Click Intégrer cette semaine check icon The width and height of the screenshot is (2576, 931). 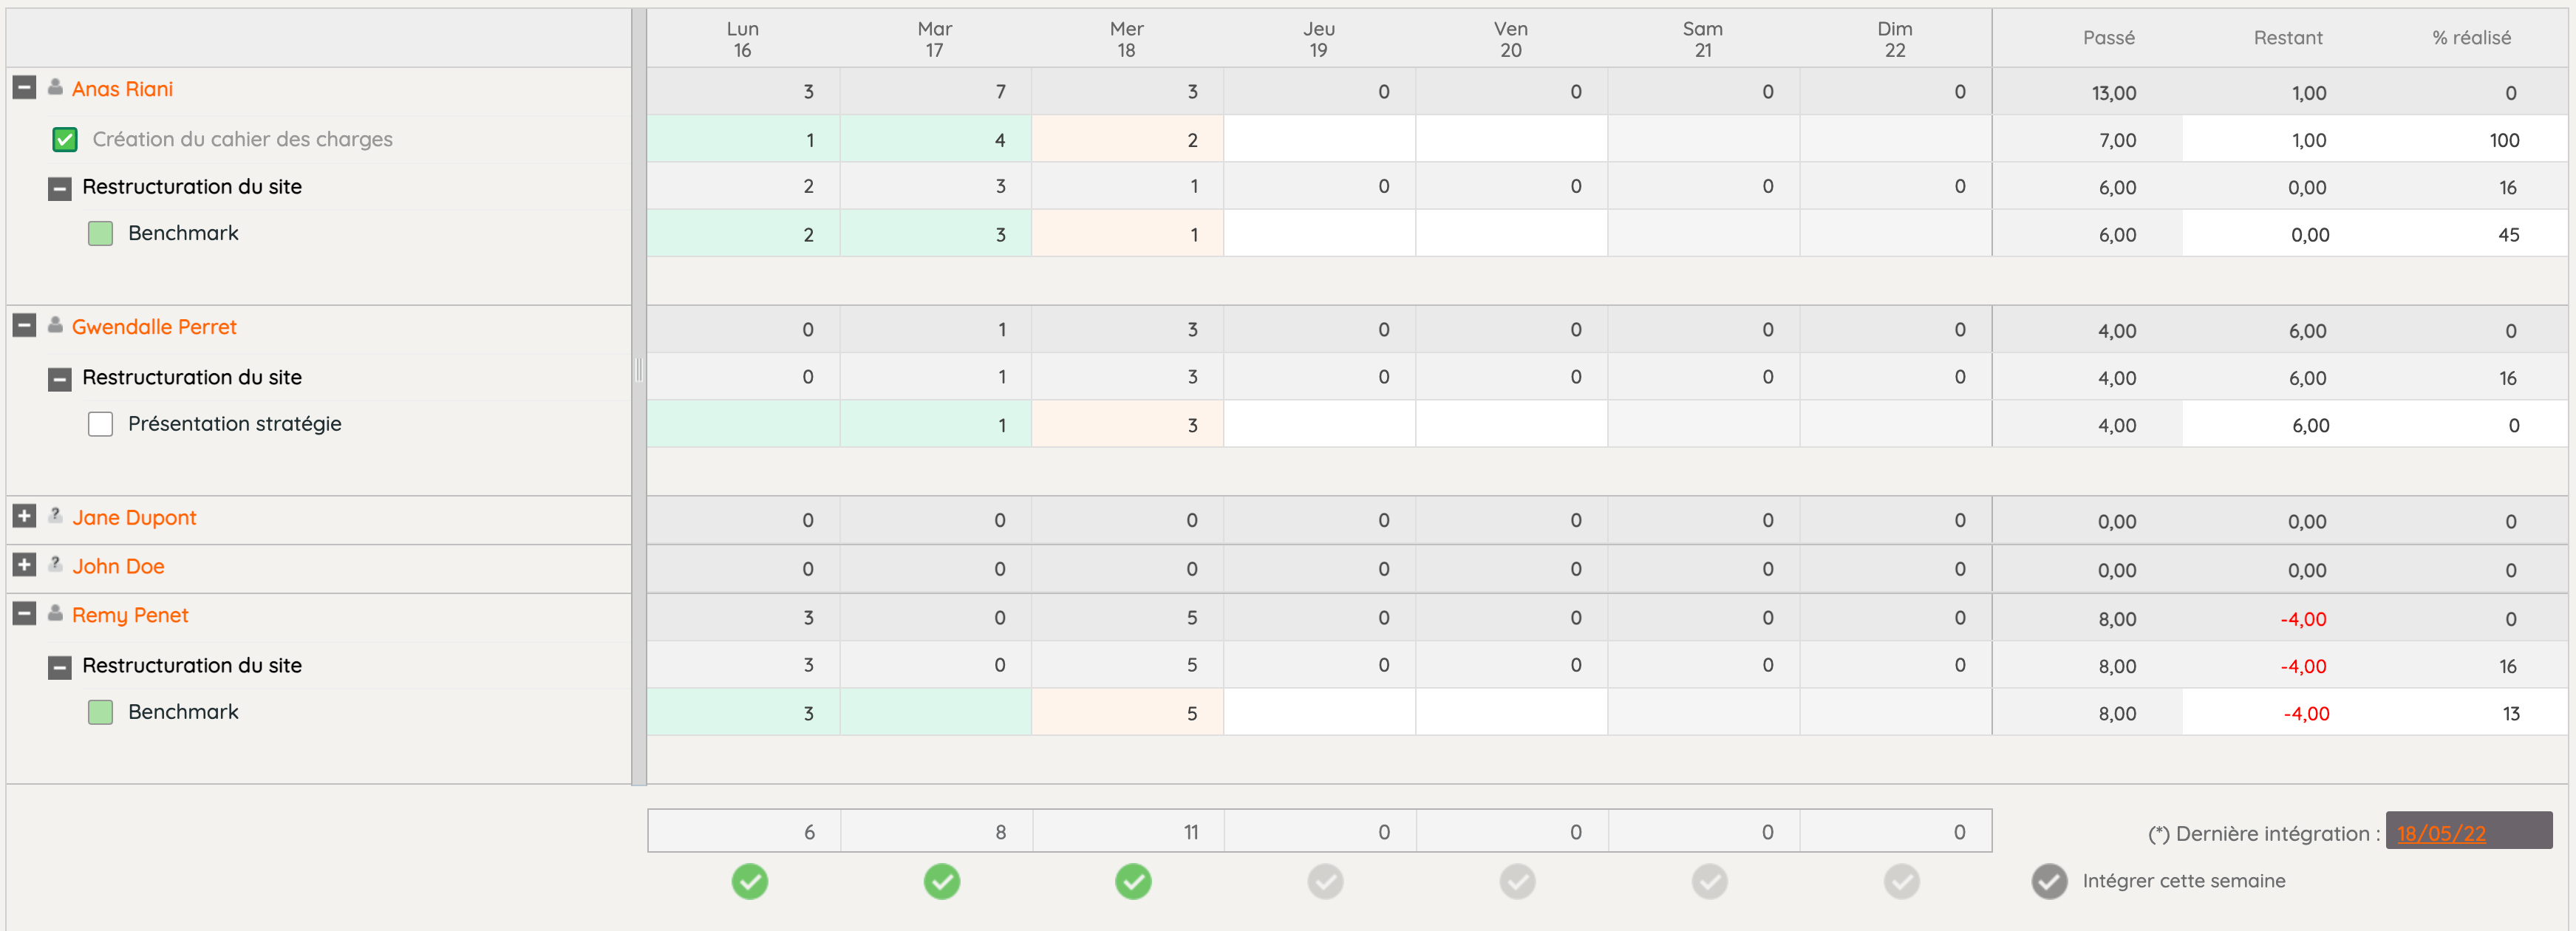2049,881
